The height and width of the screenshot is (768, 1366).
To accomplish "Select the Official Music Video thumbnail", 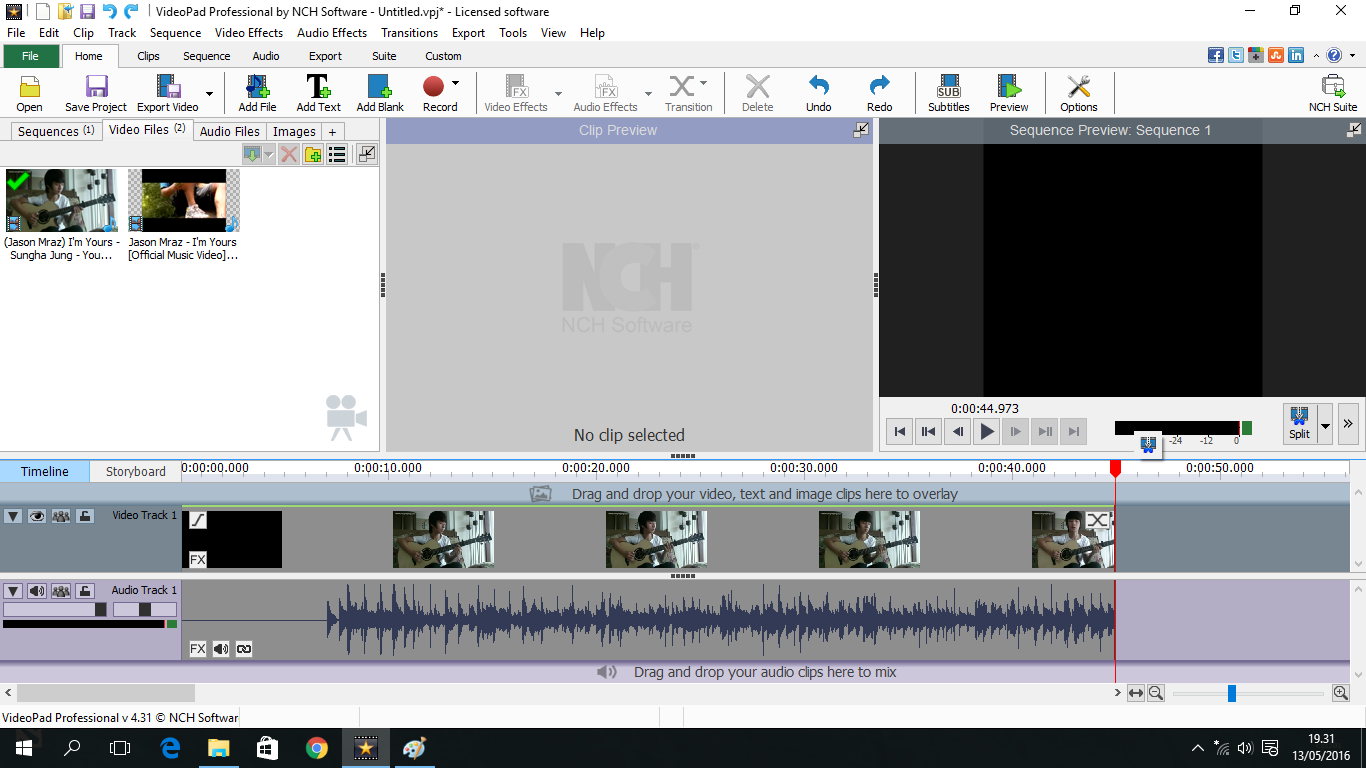I will pyautogui.click(x=184, y=200).
